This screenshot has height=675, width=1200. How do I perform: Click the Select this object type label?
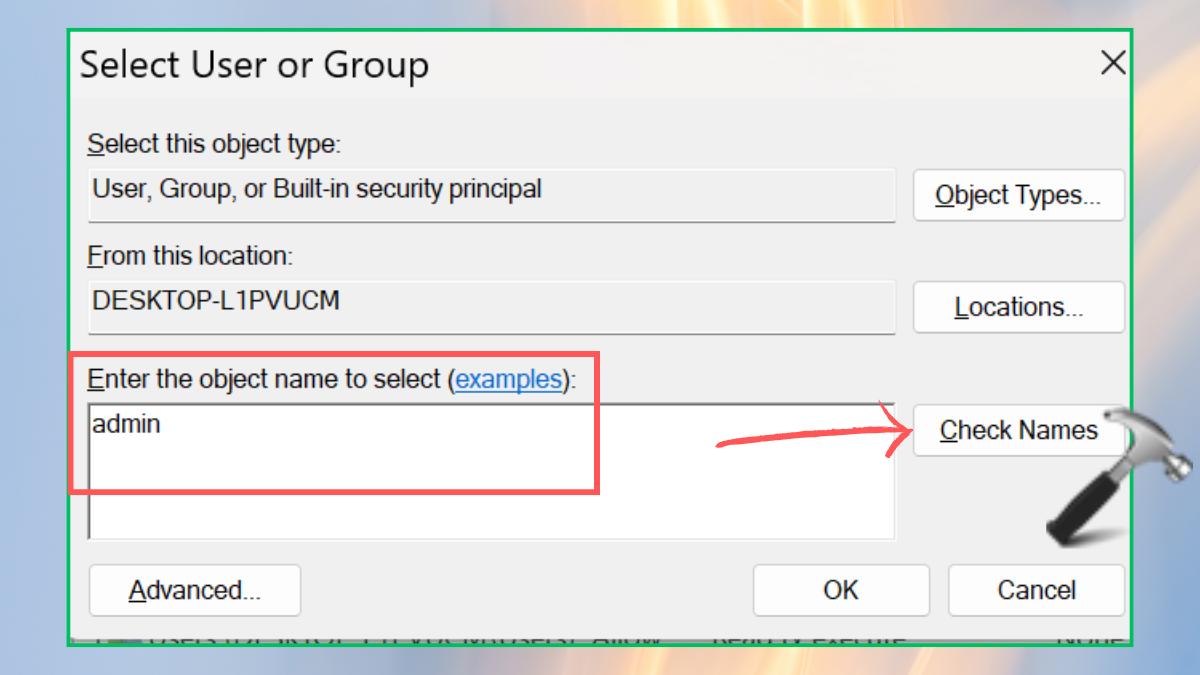click(x=214, y=144)
